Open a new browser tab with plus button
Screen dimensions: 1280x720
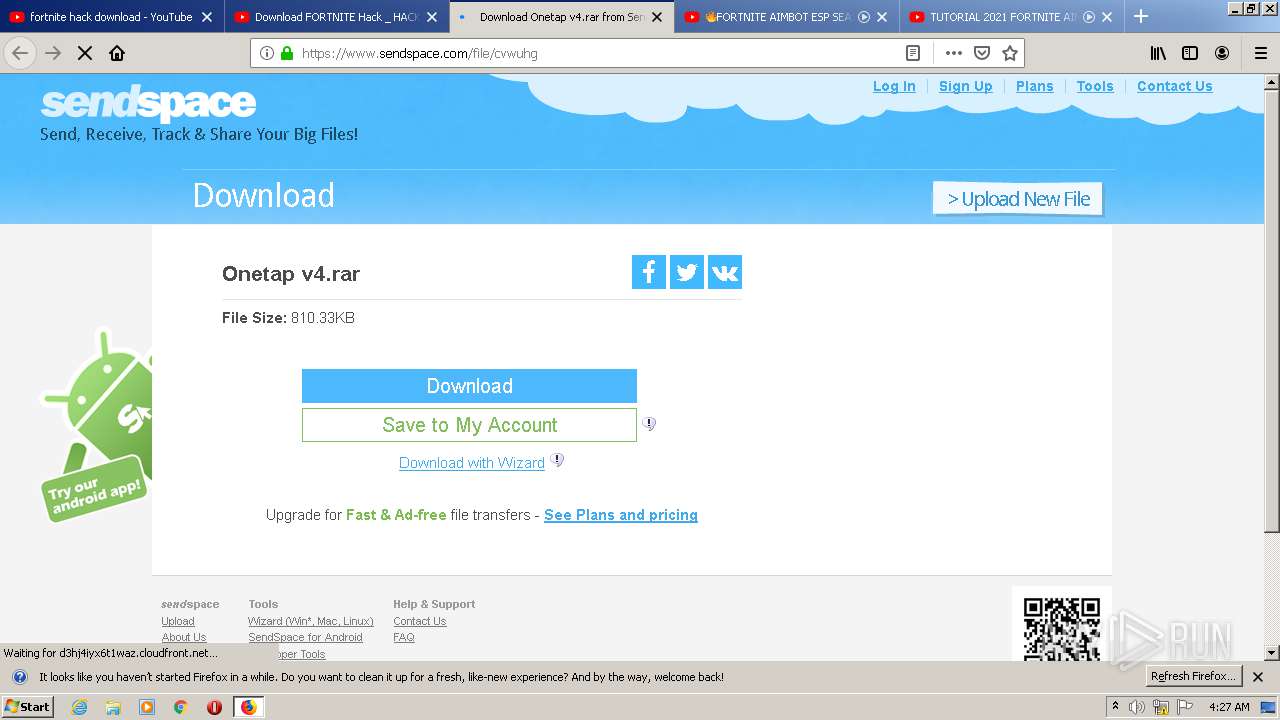pyautogui.click(x=1141, y=16)
